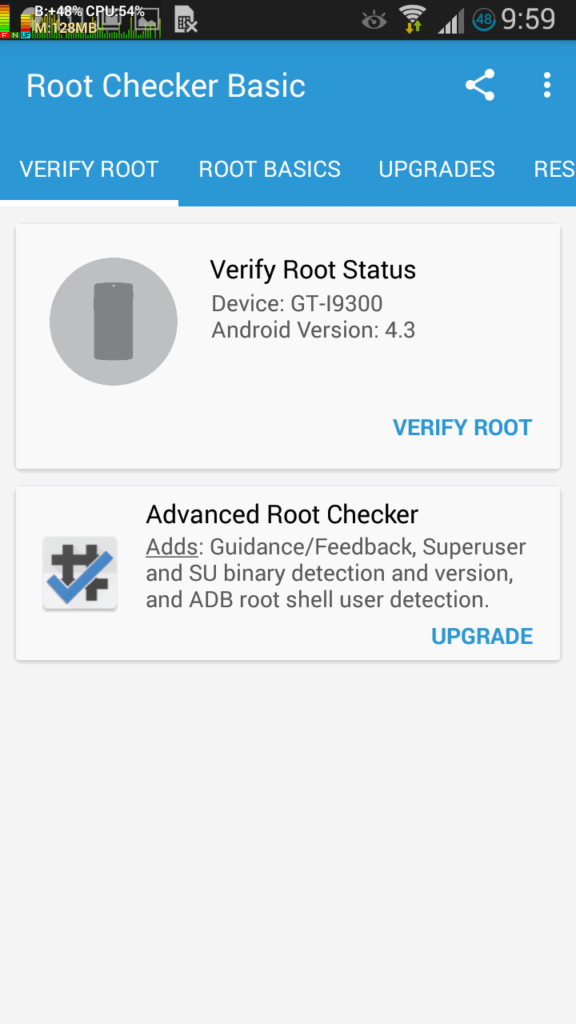Tap the cellular signal strength icon
Viewport: 576px width, 1024px height.
point(451,21)
